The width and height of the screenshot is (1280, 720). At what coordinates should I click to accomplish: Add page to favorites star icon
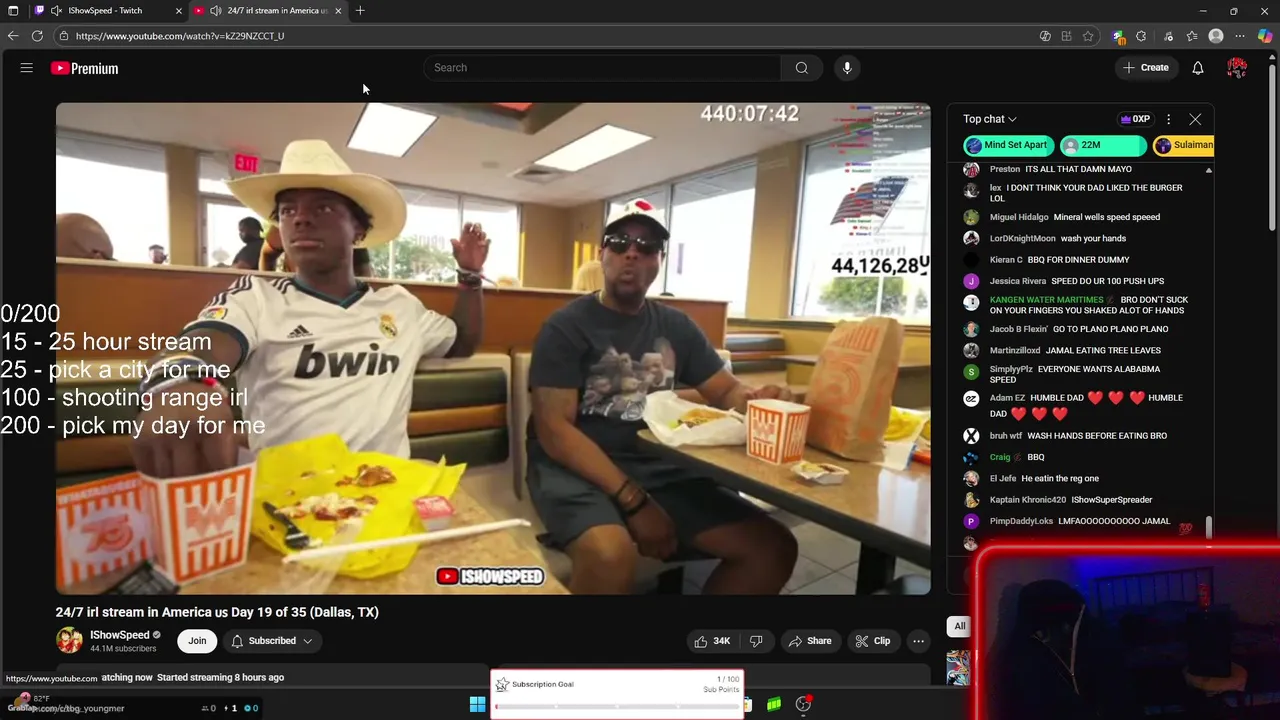[1088, 36]
